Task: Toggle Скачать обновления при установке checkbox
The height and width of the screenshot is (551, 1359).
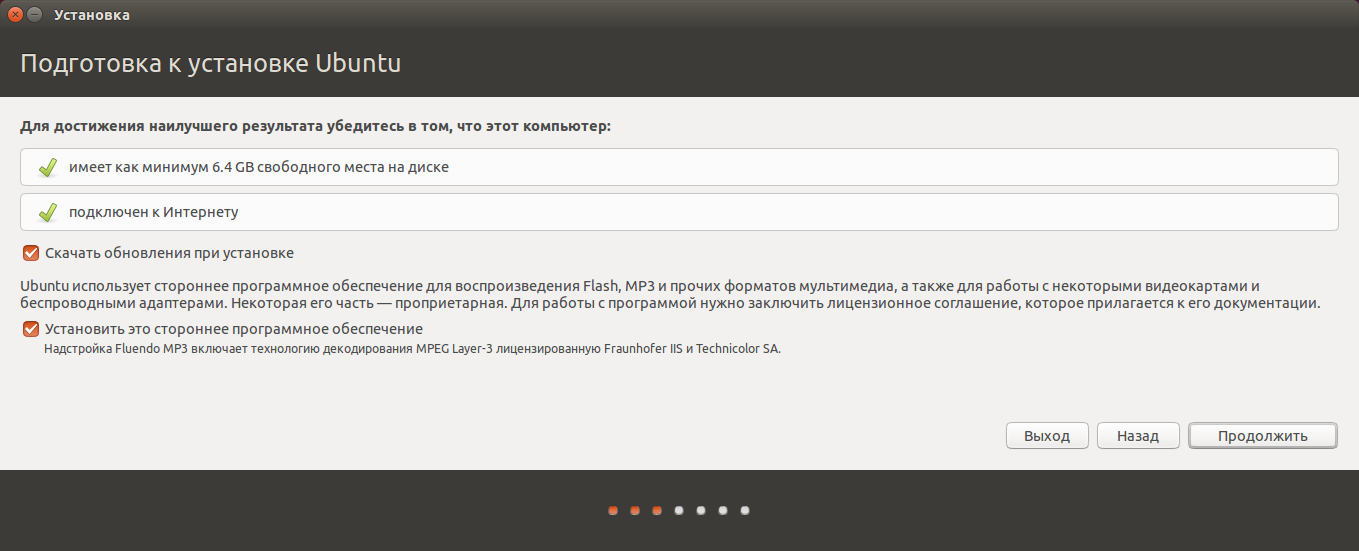Action: (x=31, y=253)
